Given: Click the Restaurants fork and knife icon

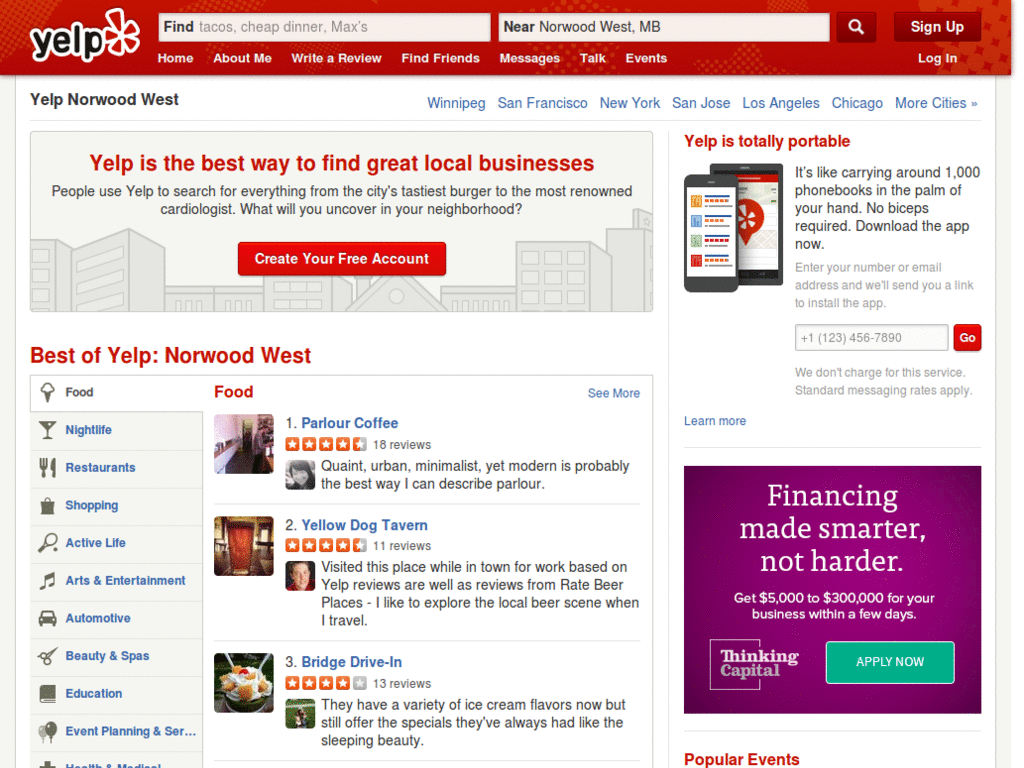Looking at the screenshot, I should pos(48,468).
